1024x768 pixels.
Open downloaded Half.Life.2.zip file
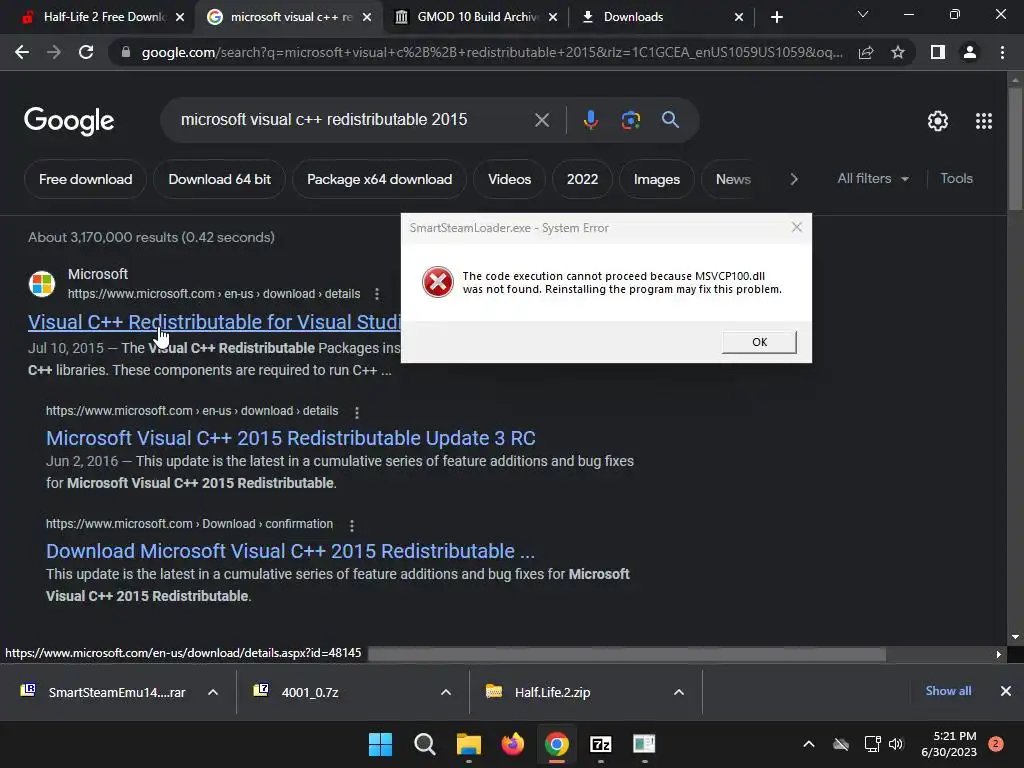(539, 692)
